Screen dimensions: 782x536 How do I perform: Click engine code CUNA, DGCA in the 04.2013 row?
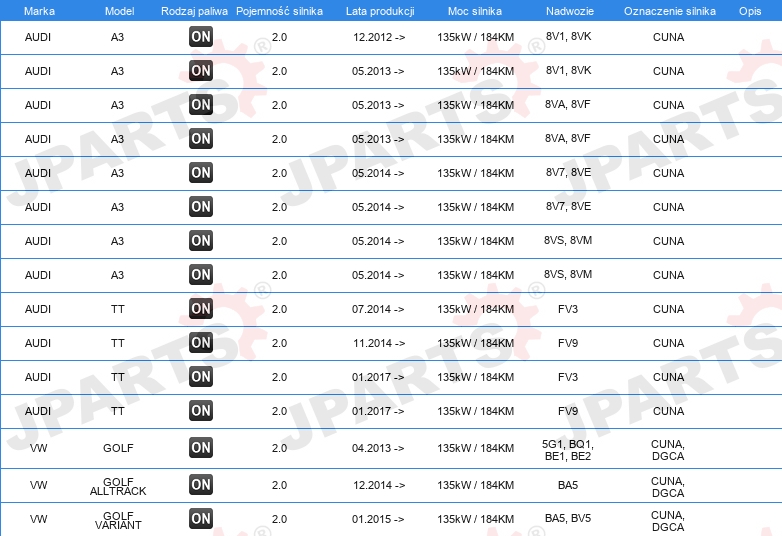668,450
